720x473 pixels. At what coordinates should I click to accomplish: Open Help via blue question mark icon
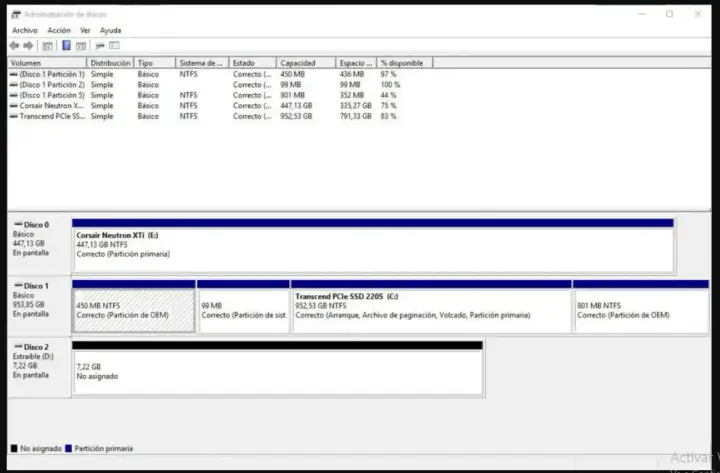click(x=66, y=45)
